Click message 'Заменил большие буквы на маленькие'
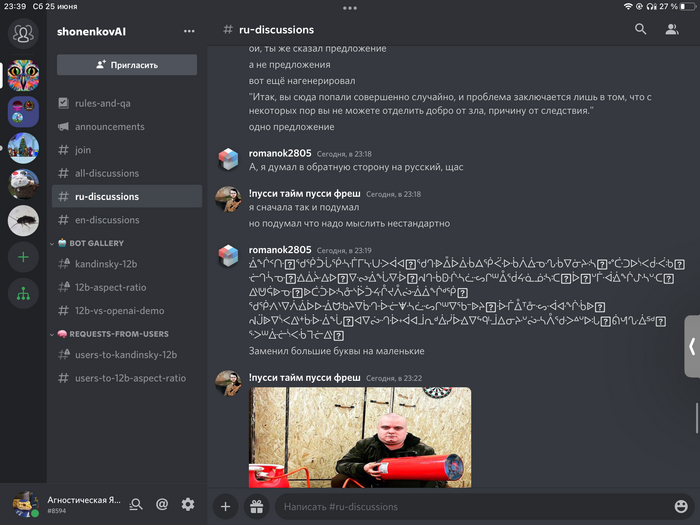The height and width of the screenshot is (525, 700). [337, 351]
